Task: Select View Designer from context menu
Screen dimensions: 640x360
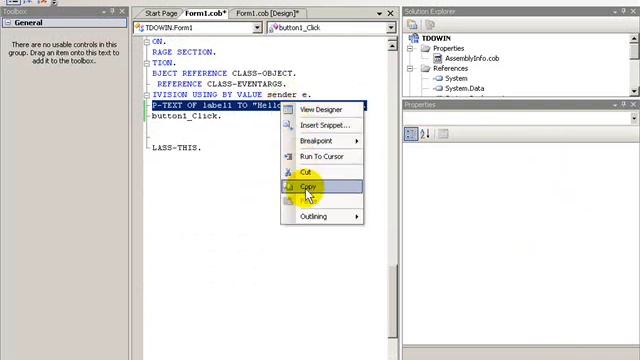Action: click(322, 109)
